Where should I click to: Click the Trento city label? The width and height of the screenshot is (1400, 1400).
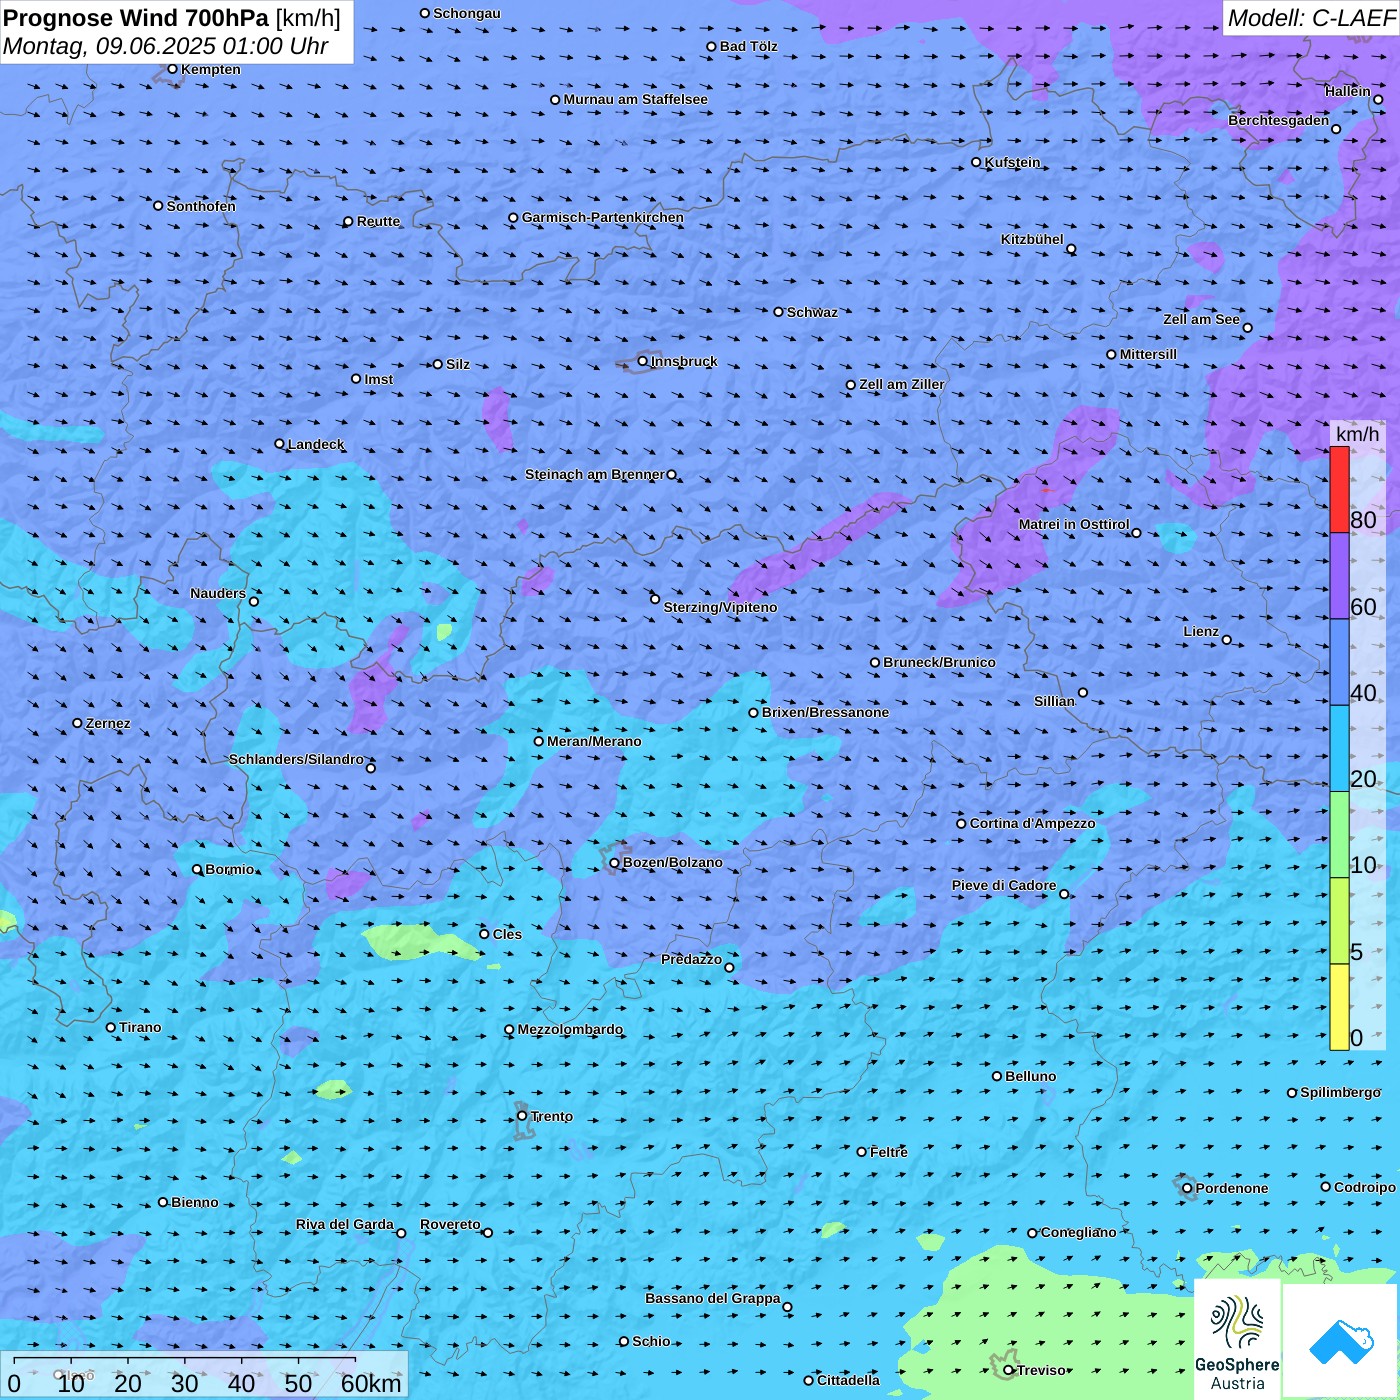pyautogui.click(x=552, y=1116)
